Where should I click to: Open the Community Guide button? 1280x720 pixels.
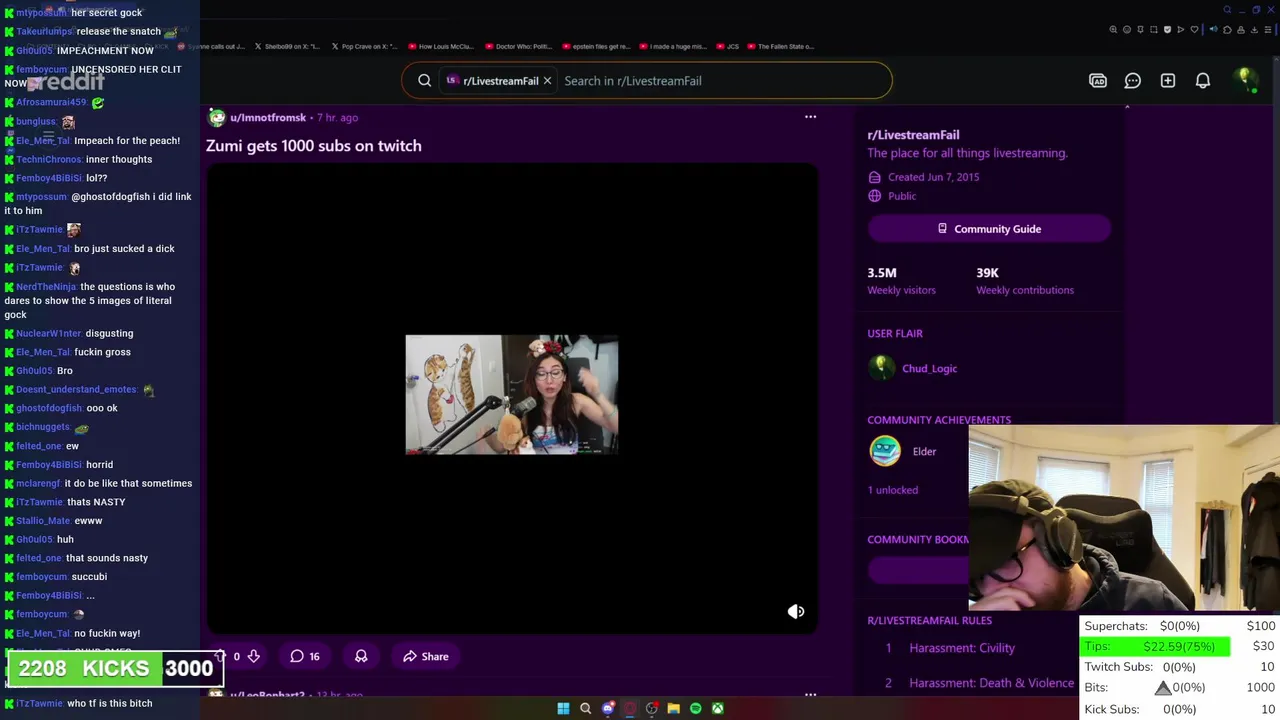click(989, 229)
